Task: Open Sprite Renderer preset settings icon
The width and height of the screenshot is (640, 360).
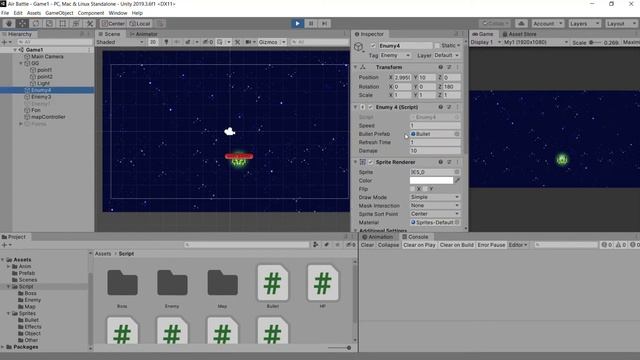Action: (449, 162)
